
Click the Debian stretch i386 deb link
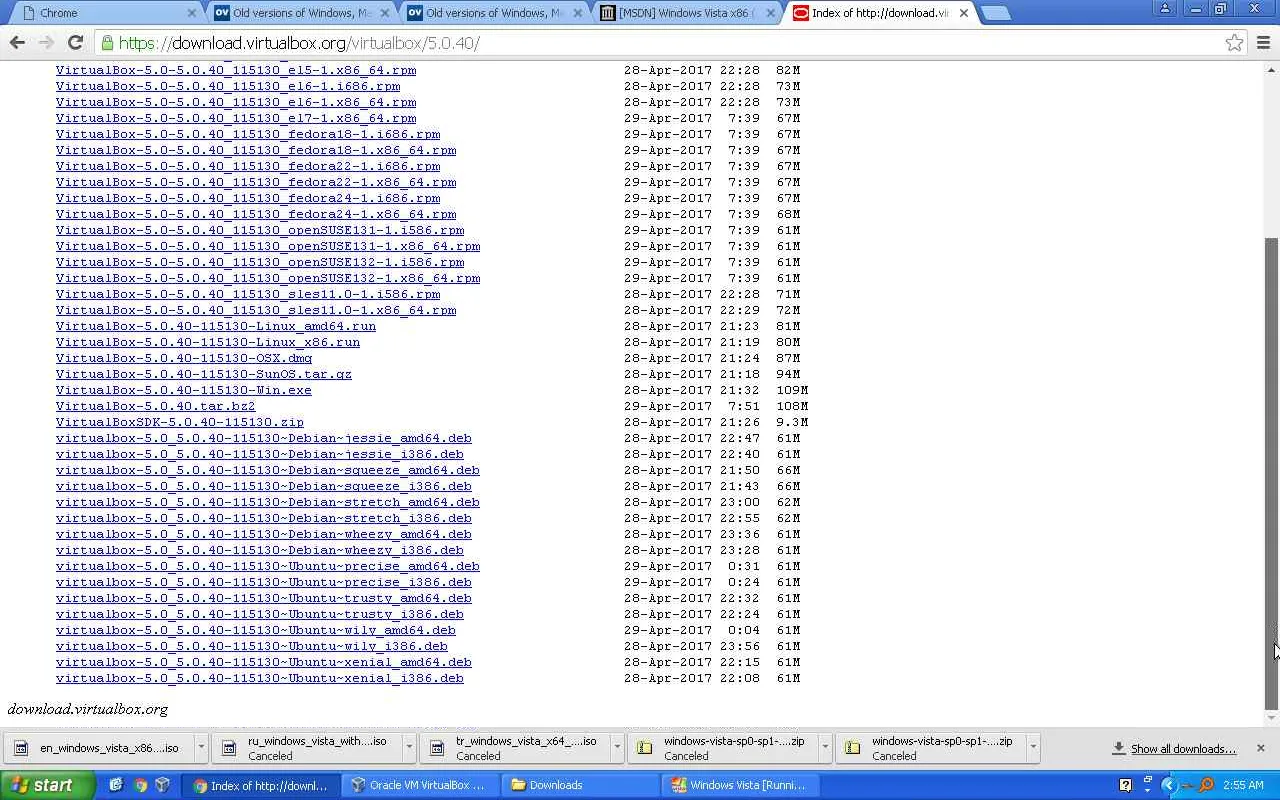(264, 518)
